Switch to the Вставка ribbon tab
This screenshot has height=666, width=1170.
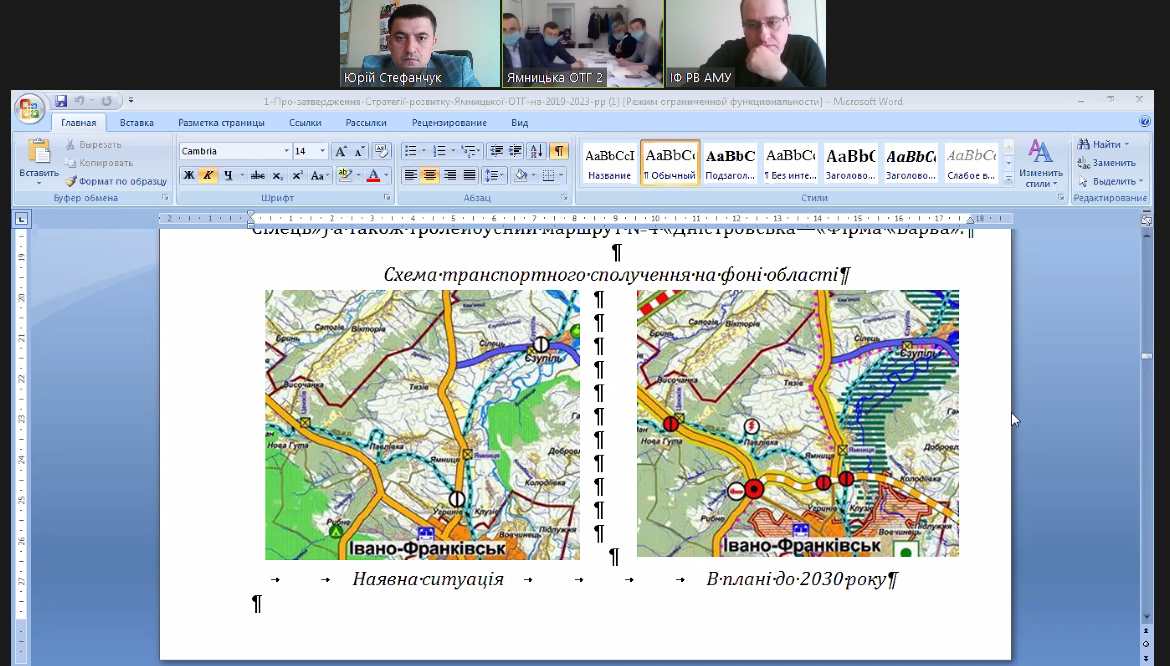coord(137,123)
